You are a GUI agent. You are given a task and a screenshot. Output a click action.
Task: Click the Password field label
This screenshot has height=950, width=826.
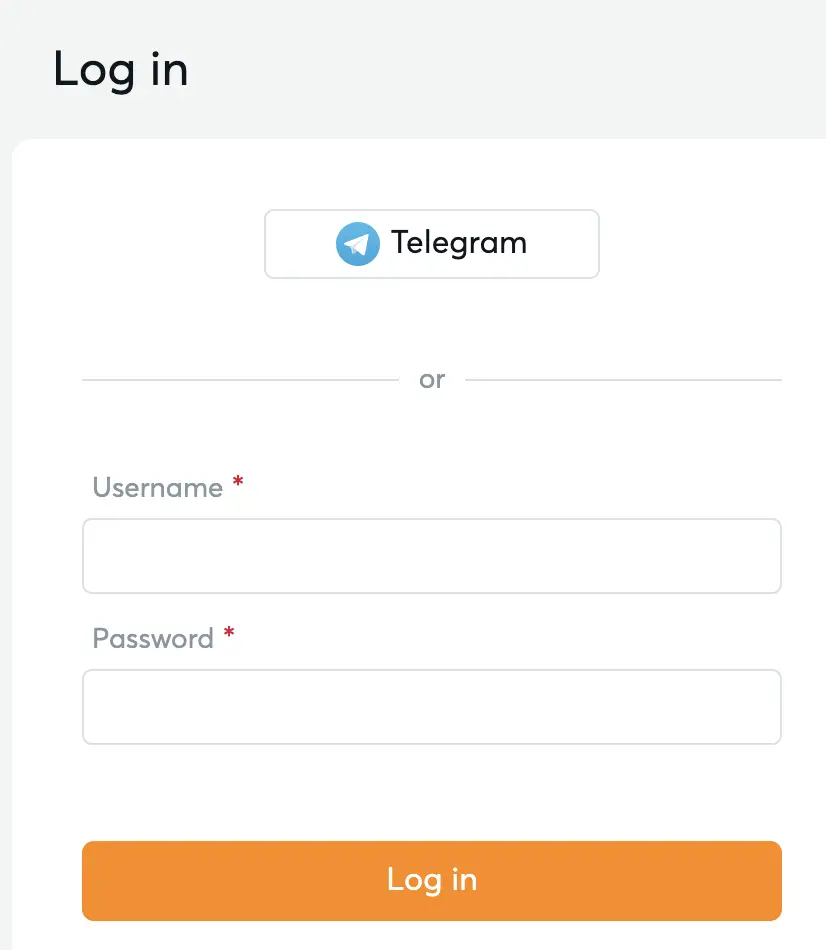(153, 639)
